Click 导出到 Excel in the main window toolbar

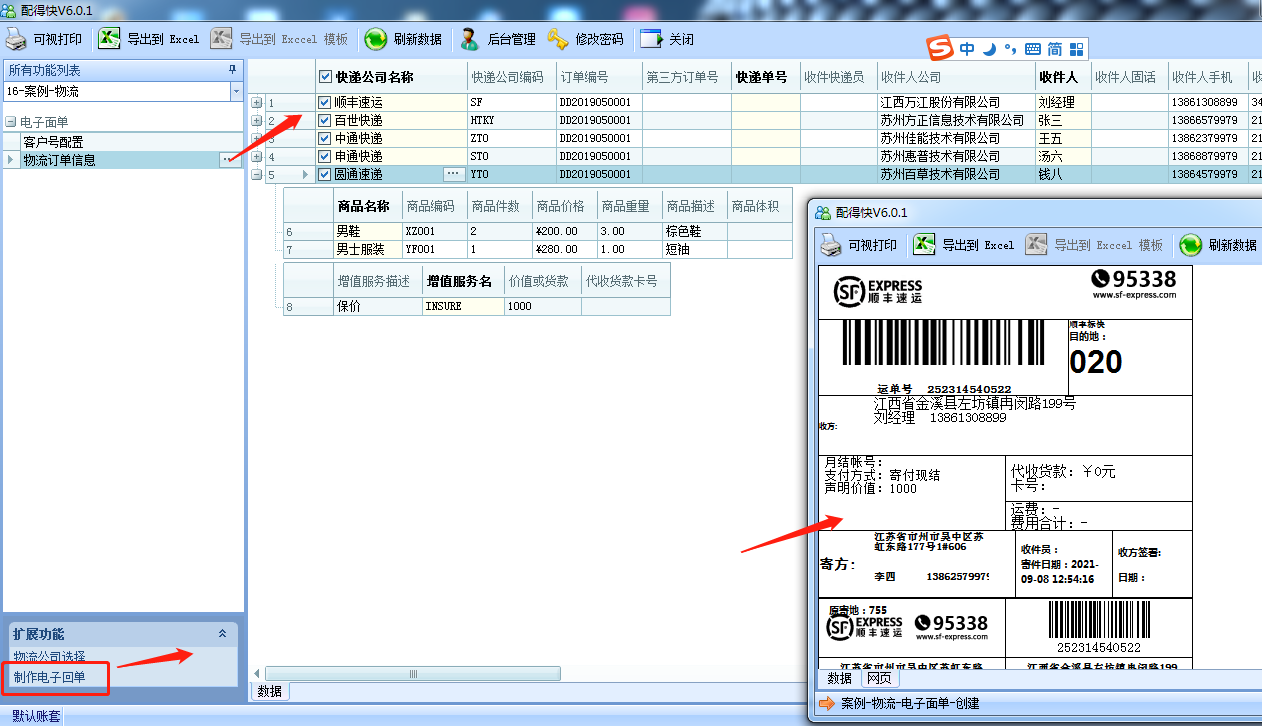click(149, 40)
